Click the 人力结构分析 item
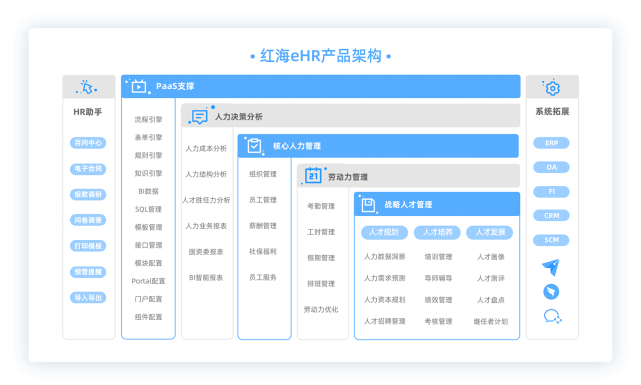The height and width of the screenshot is (385, 641). point(206,174)
